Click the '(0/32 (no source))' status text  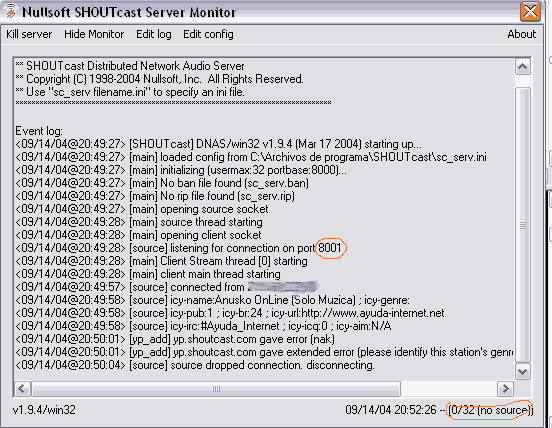(490, 410)
